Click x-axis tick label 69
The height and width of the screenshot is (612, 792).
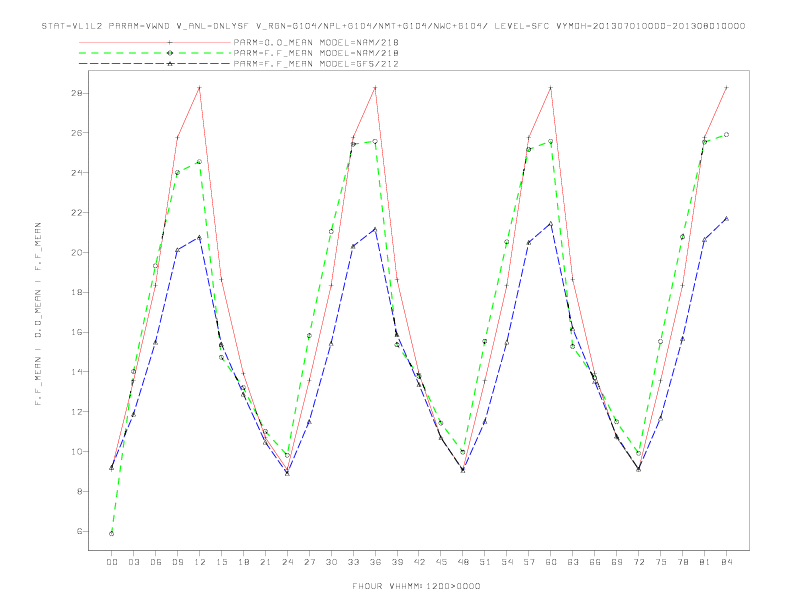(617, 562)
